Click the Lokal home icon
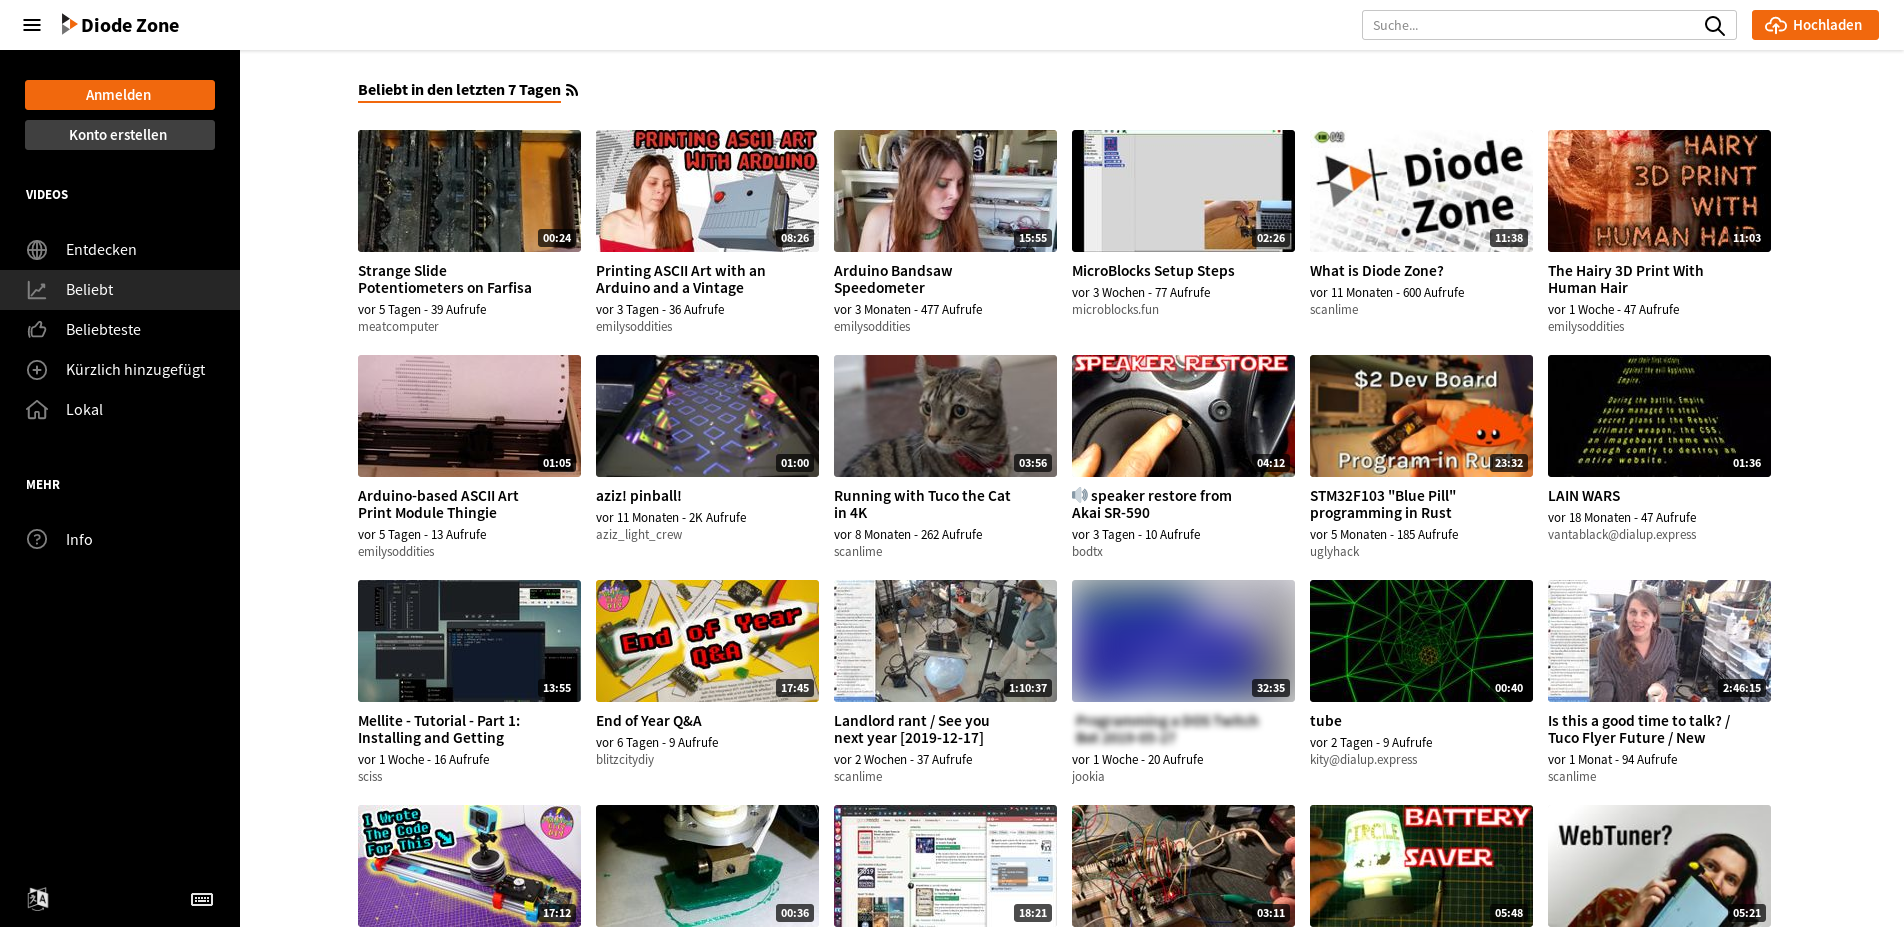This screenshot has height=927, width=1904. [37, 410]
